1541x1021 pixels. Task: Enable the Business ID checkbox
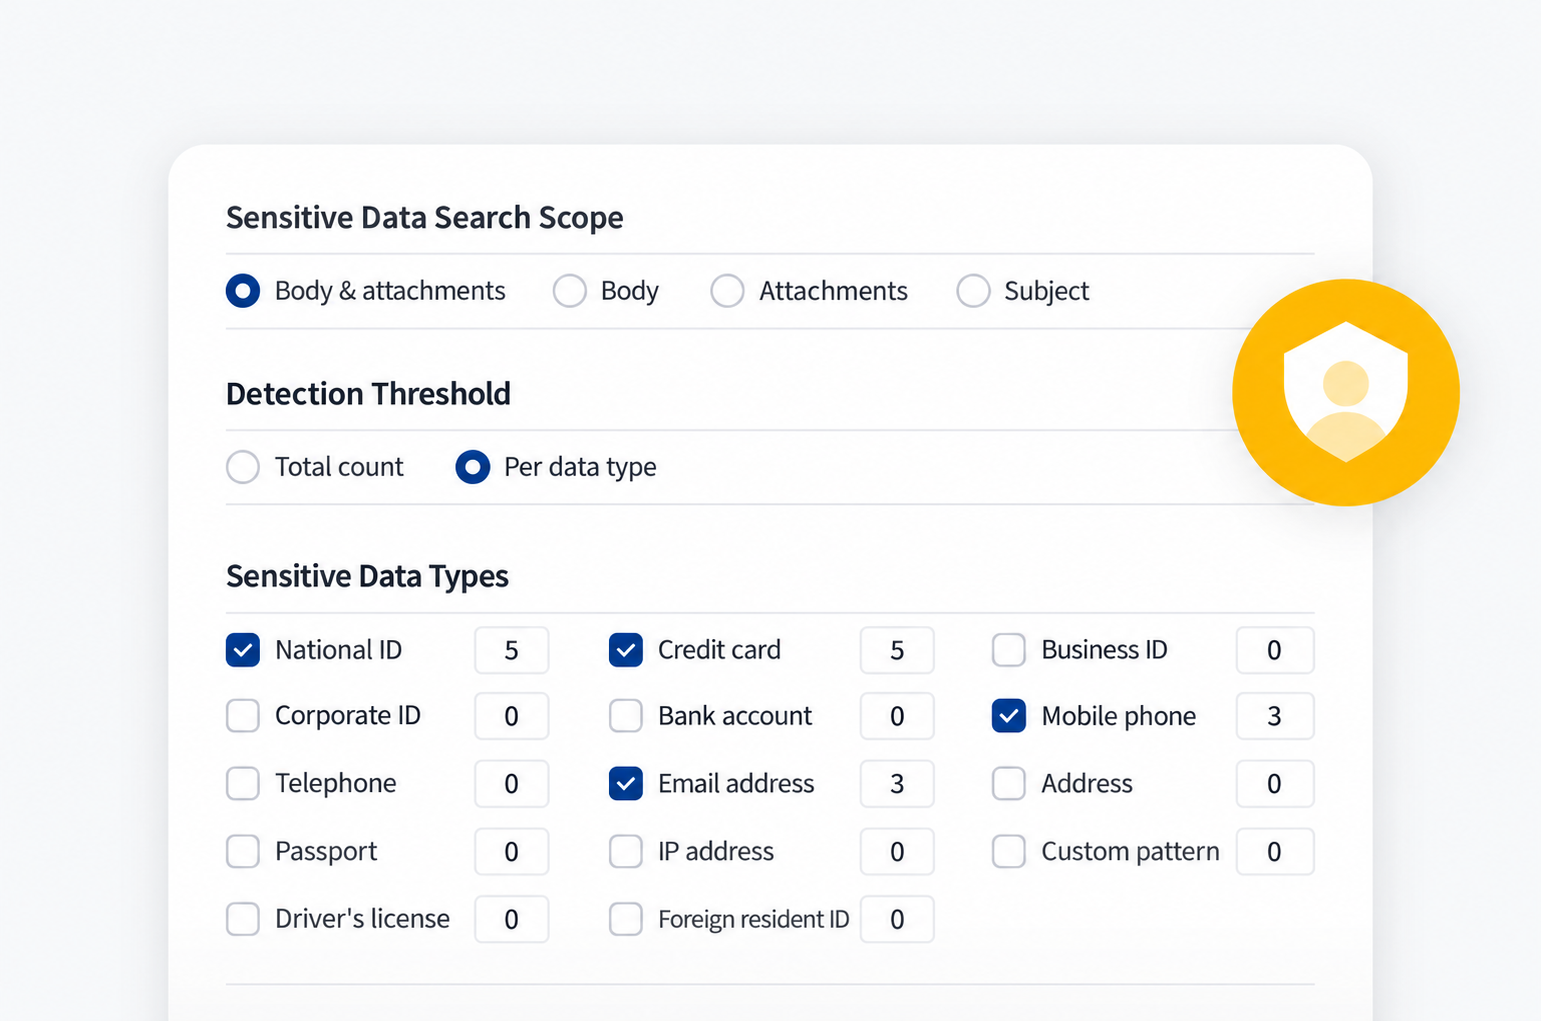[1009, 650]
